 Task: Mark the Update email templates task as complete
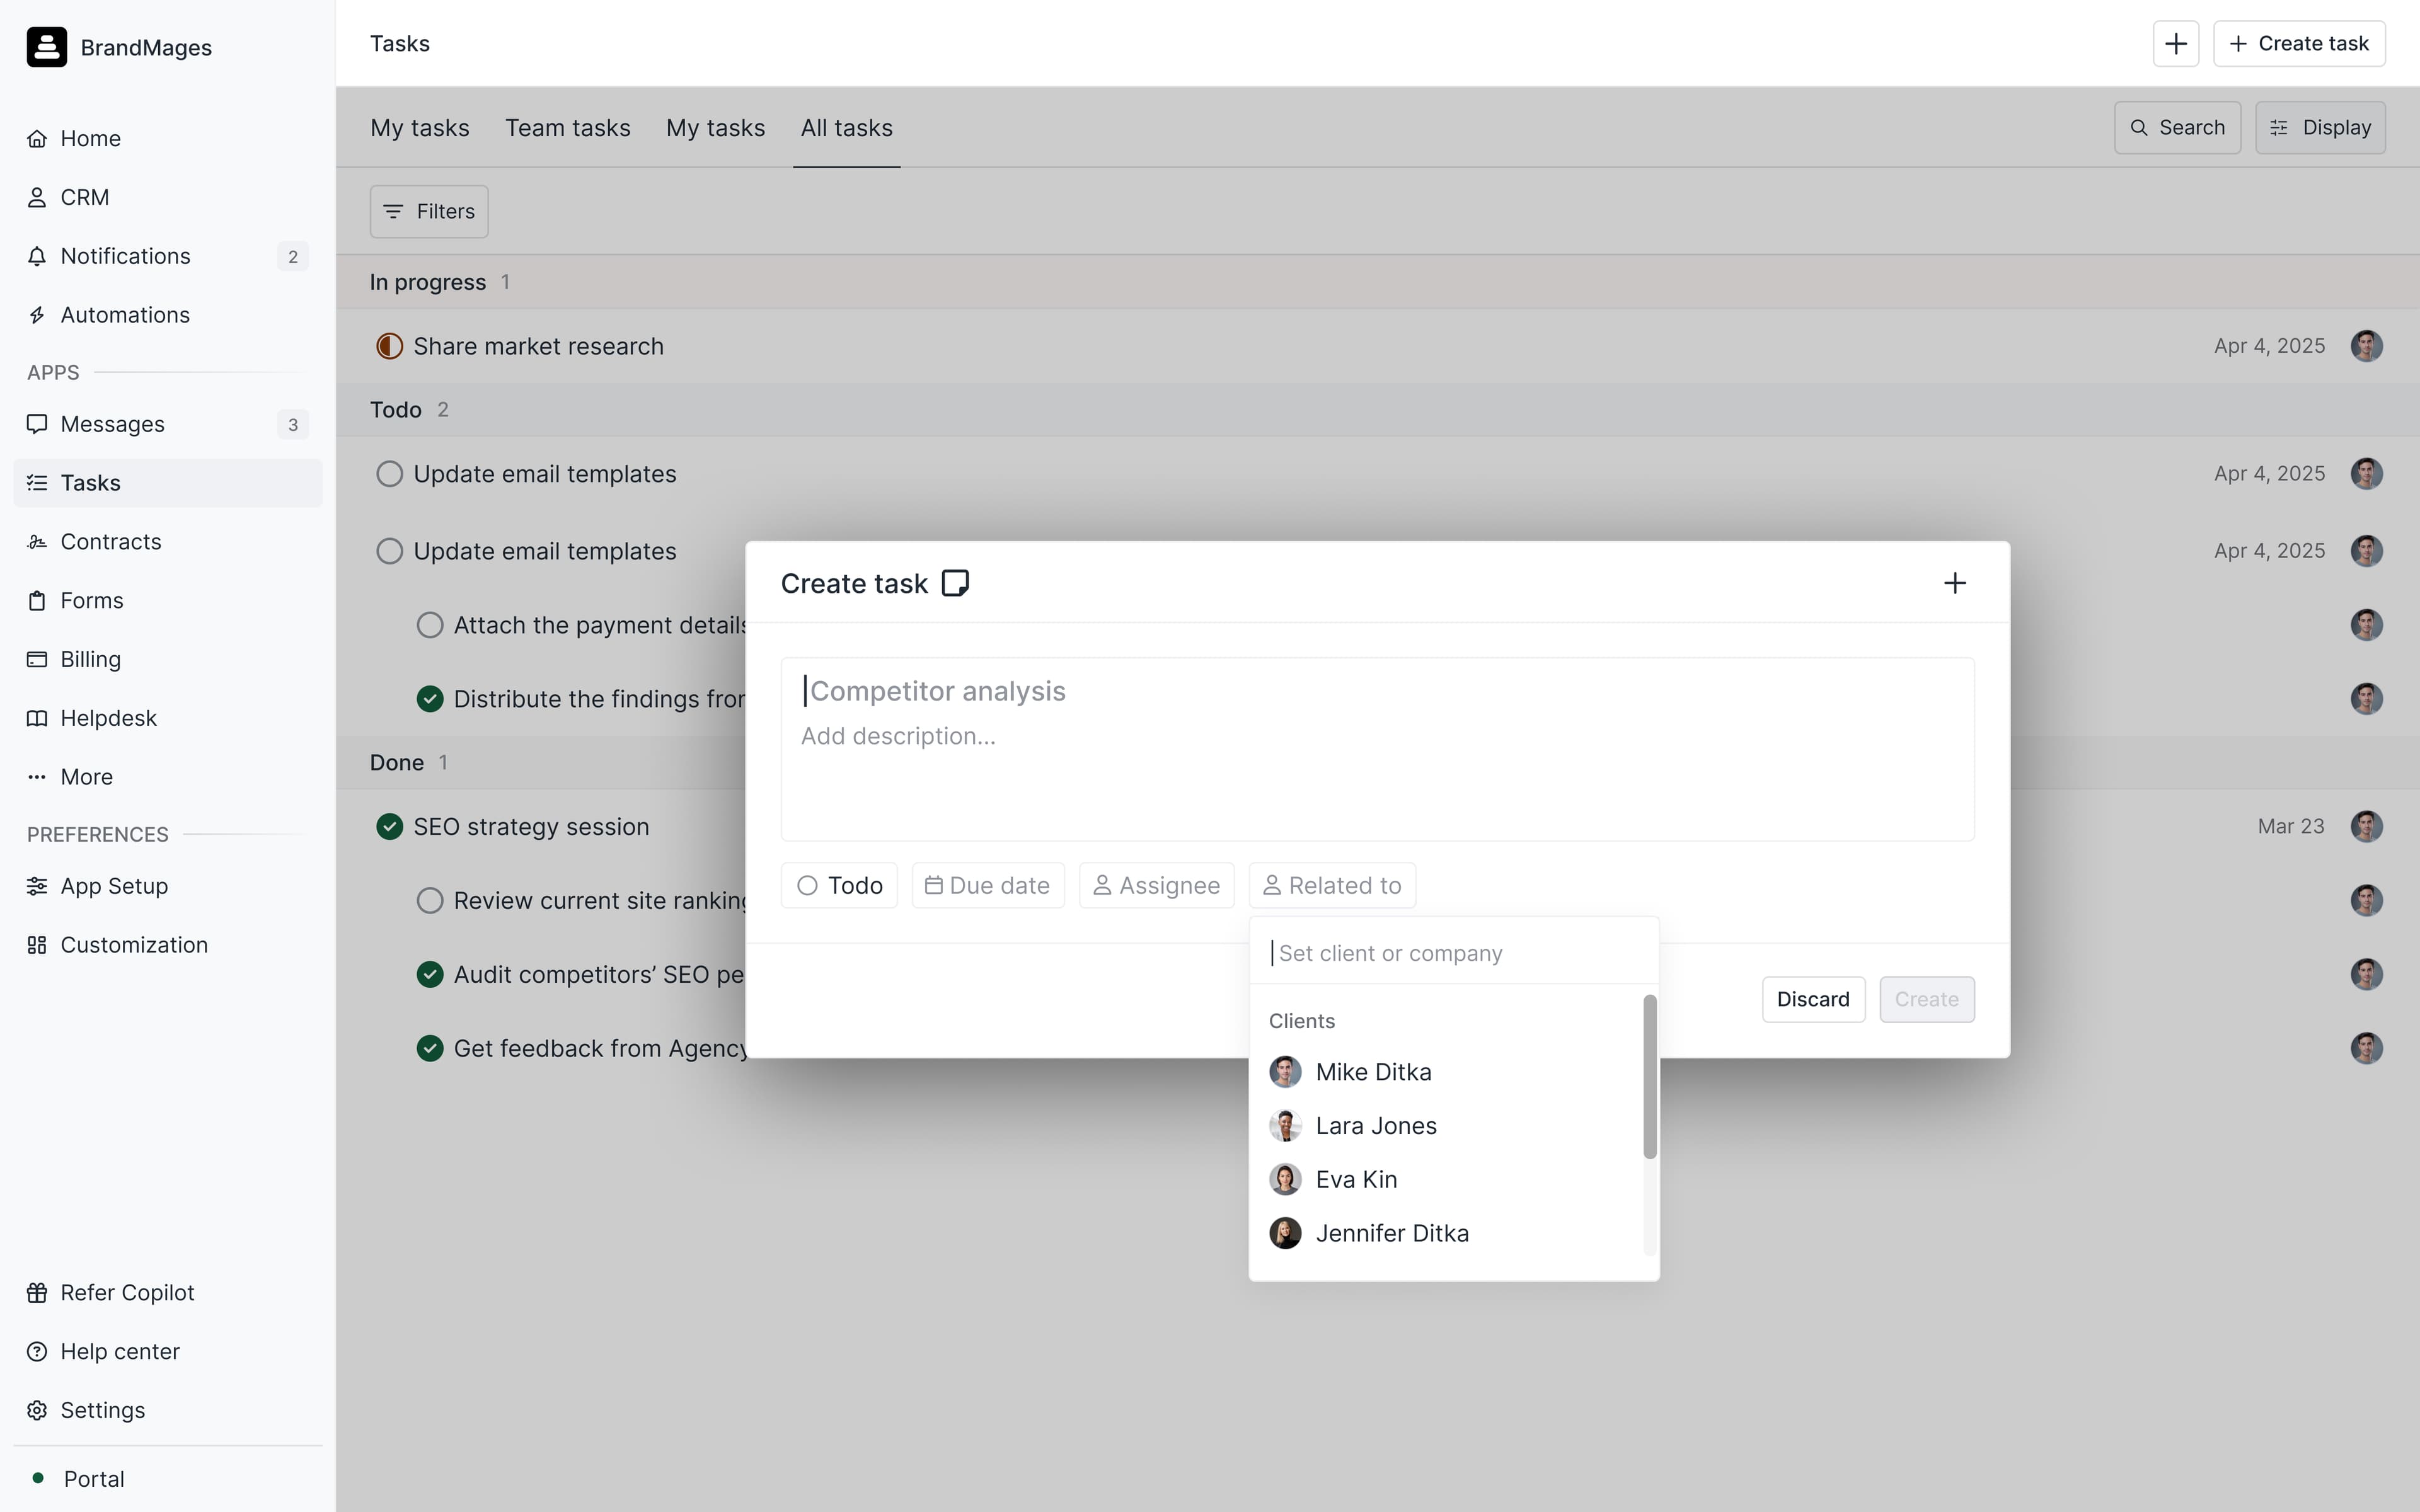(389, 473)
